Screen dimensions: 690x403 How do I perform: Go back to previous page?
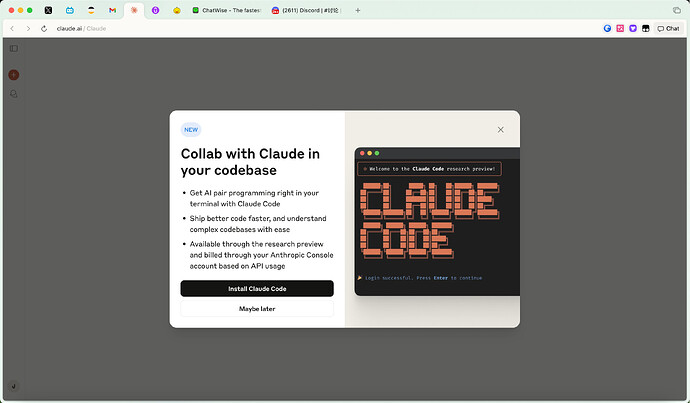point(12,29)
